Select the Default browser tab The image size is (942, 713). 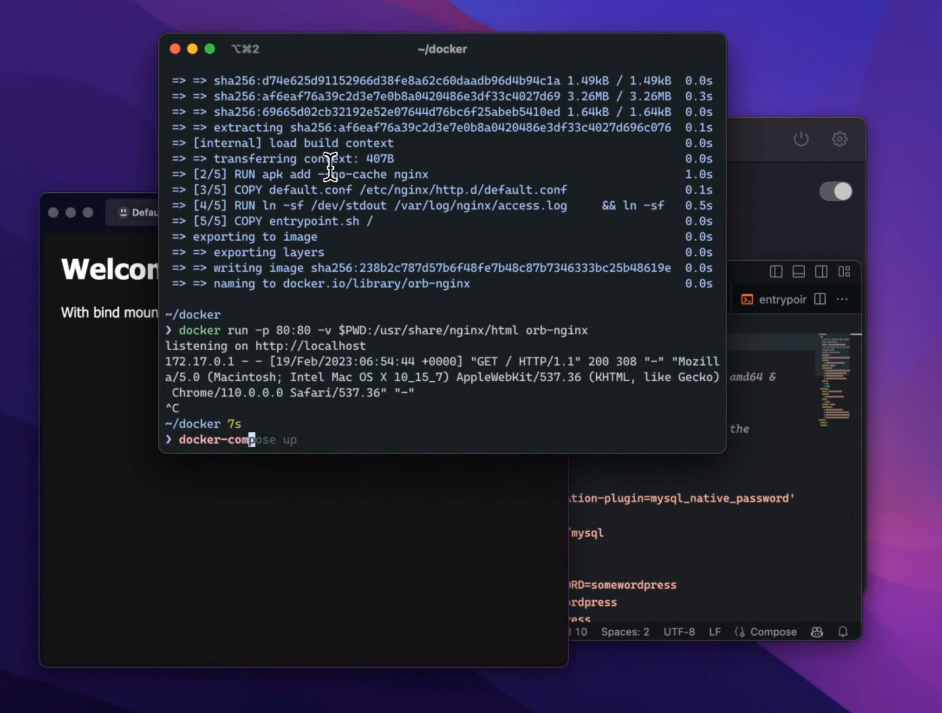(135, 212)
